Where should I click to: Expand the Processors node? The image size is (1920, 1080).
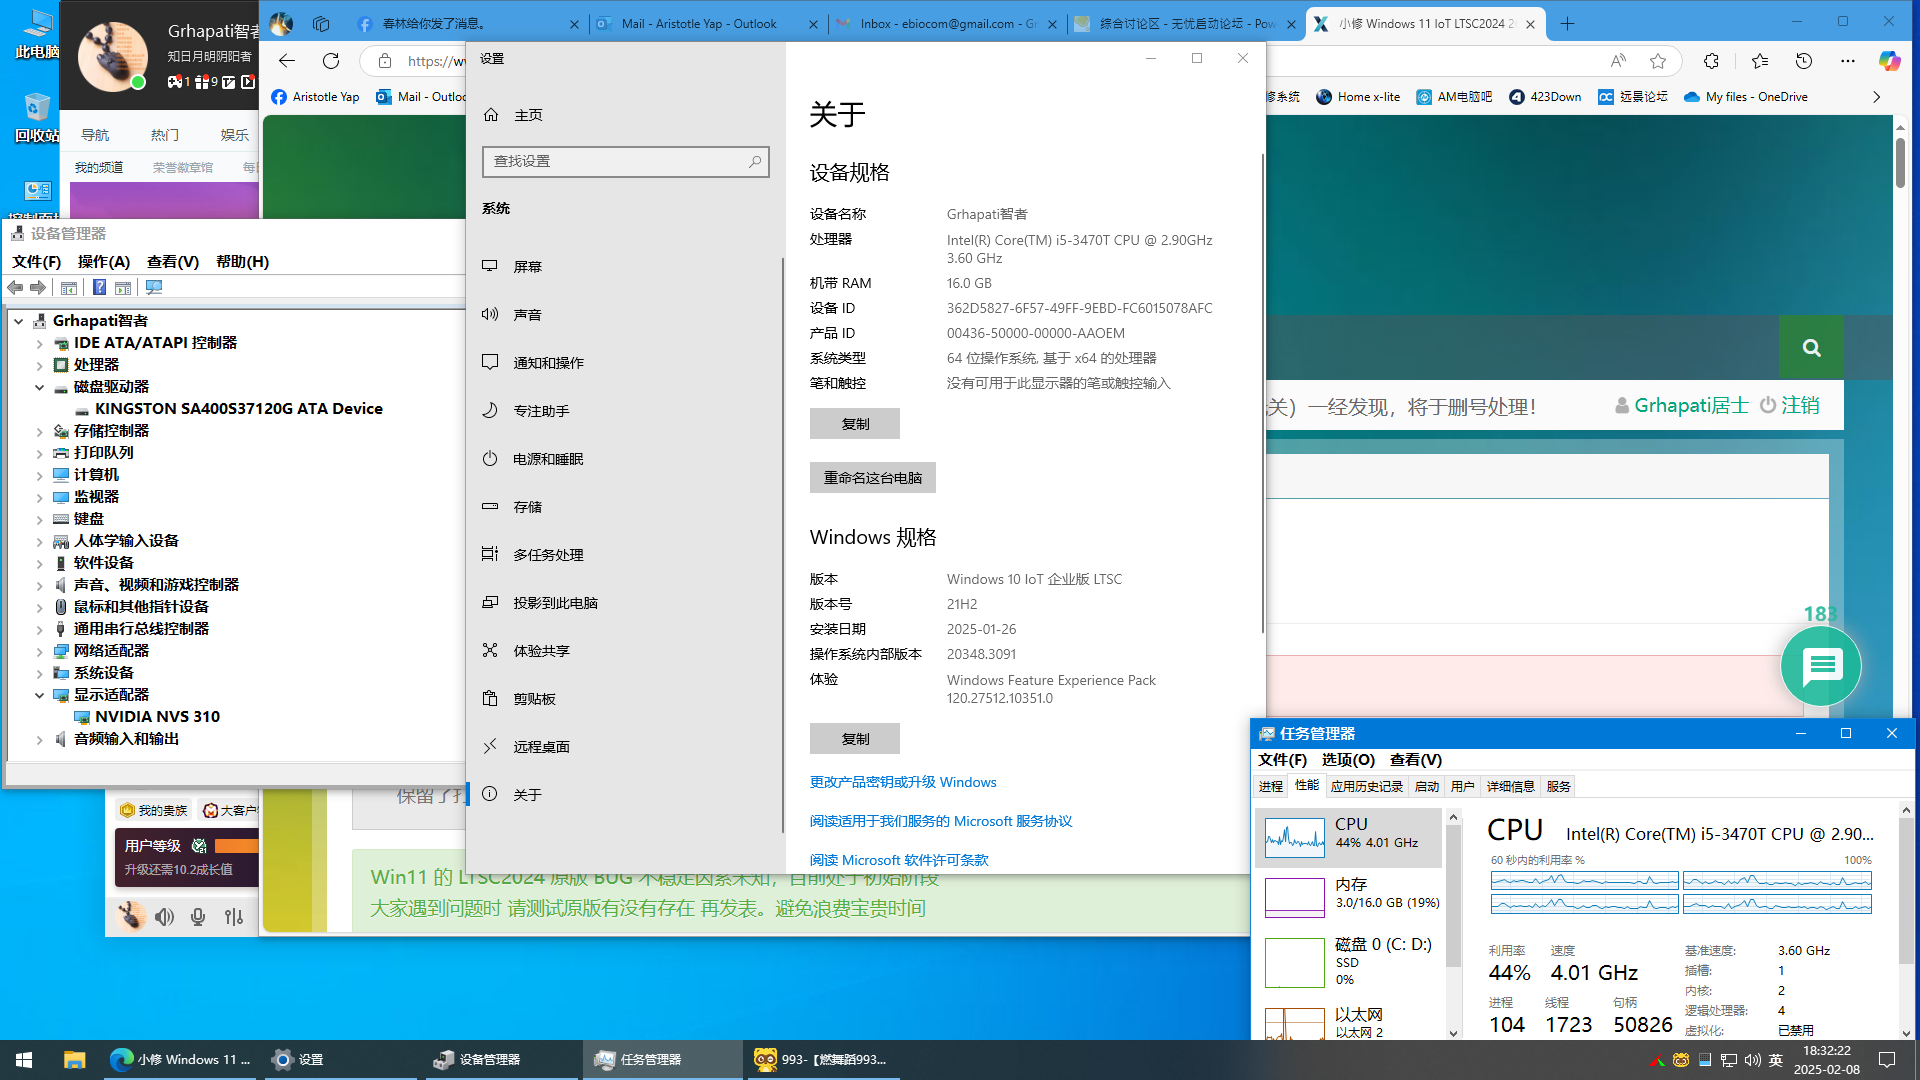40,365
